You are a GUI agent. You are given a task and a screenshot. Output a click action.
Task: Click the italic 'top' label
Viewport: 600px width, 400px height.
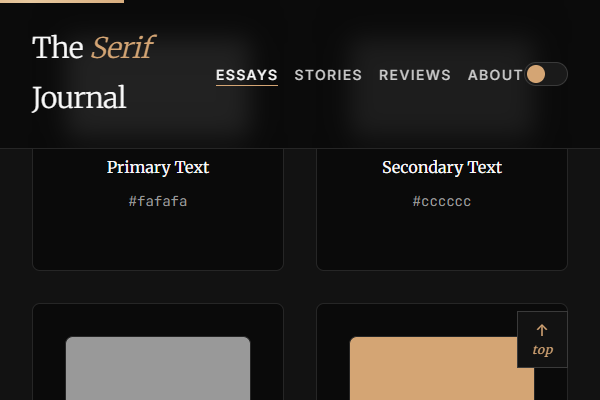[x=542, y=350]
